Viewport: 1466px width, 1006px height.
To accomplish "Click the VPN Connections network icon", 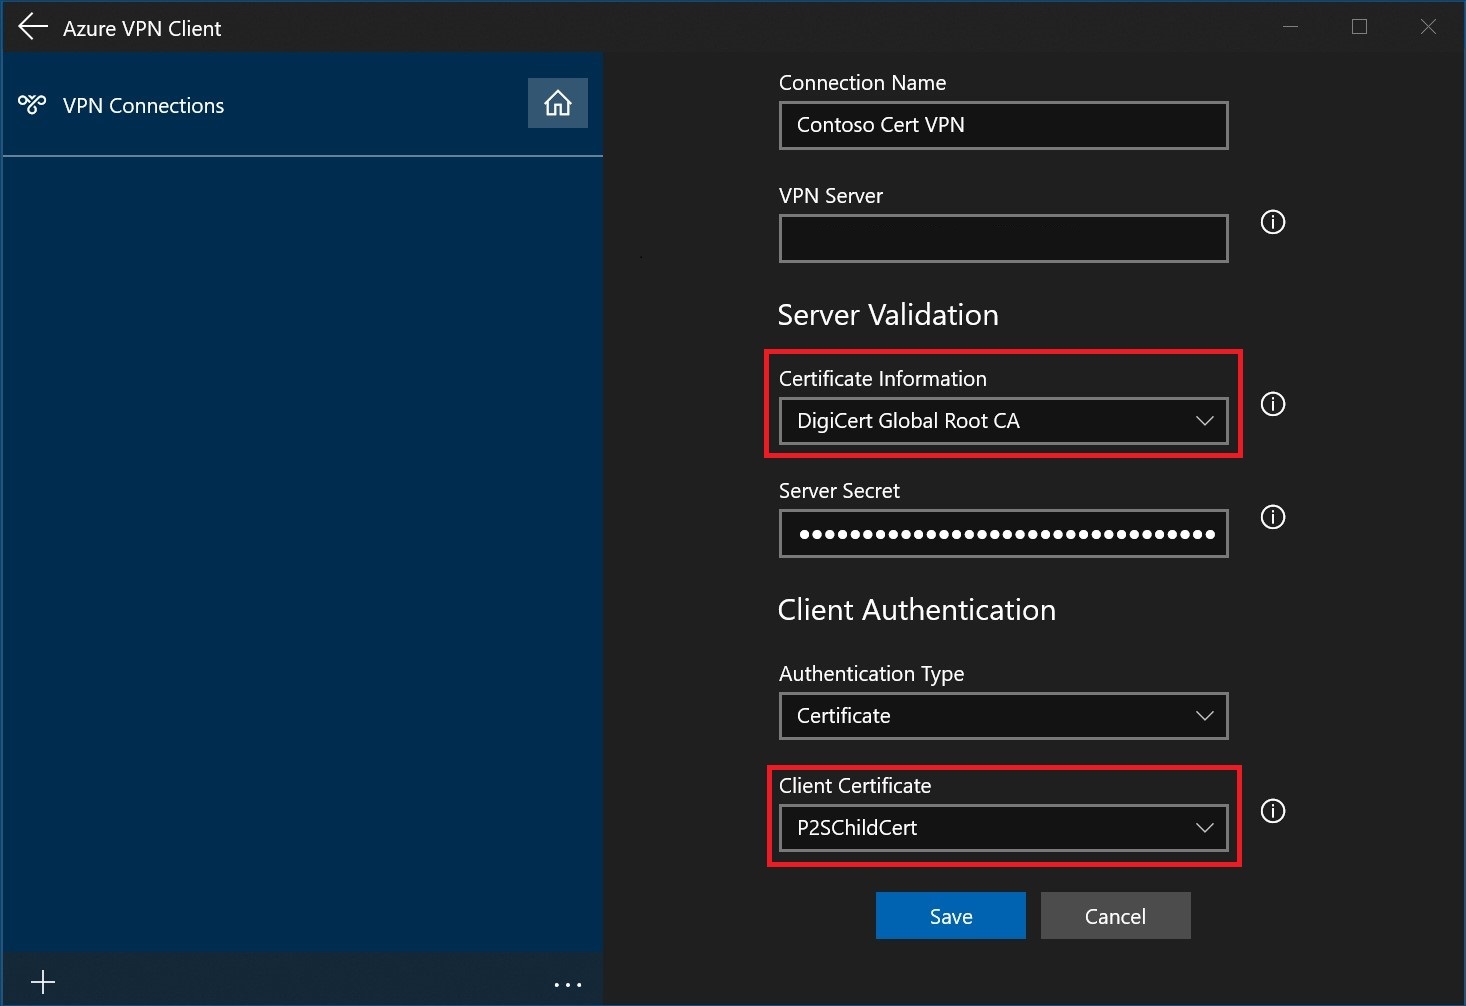I will (32, 104).
